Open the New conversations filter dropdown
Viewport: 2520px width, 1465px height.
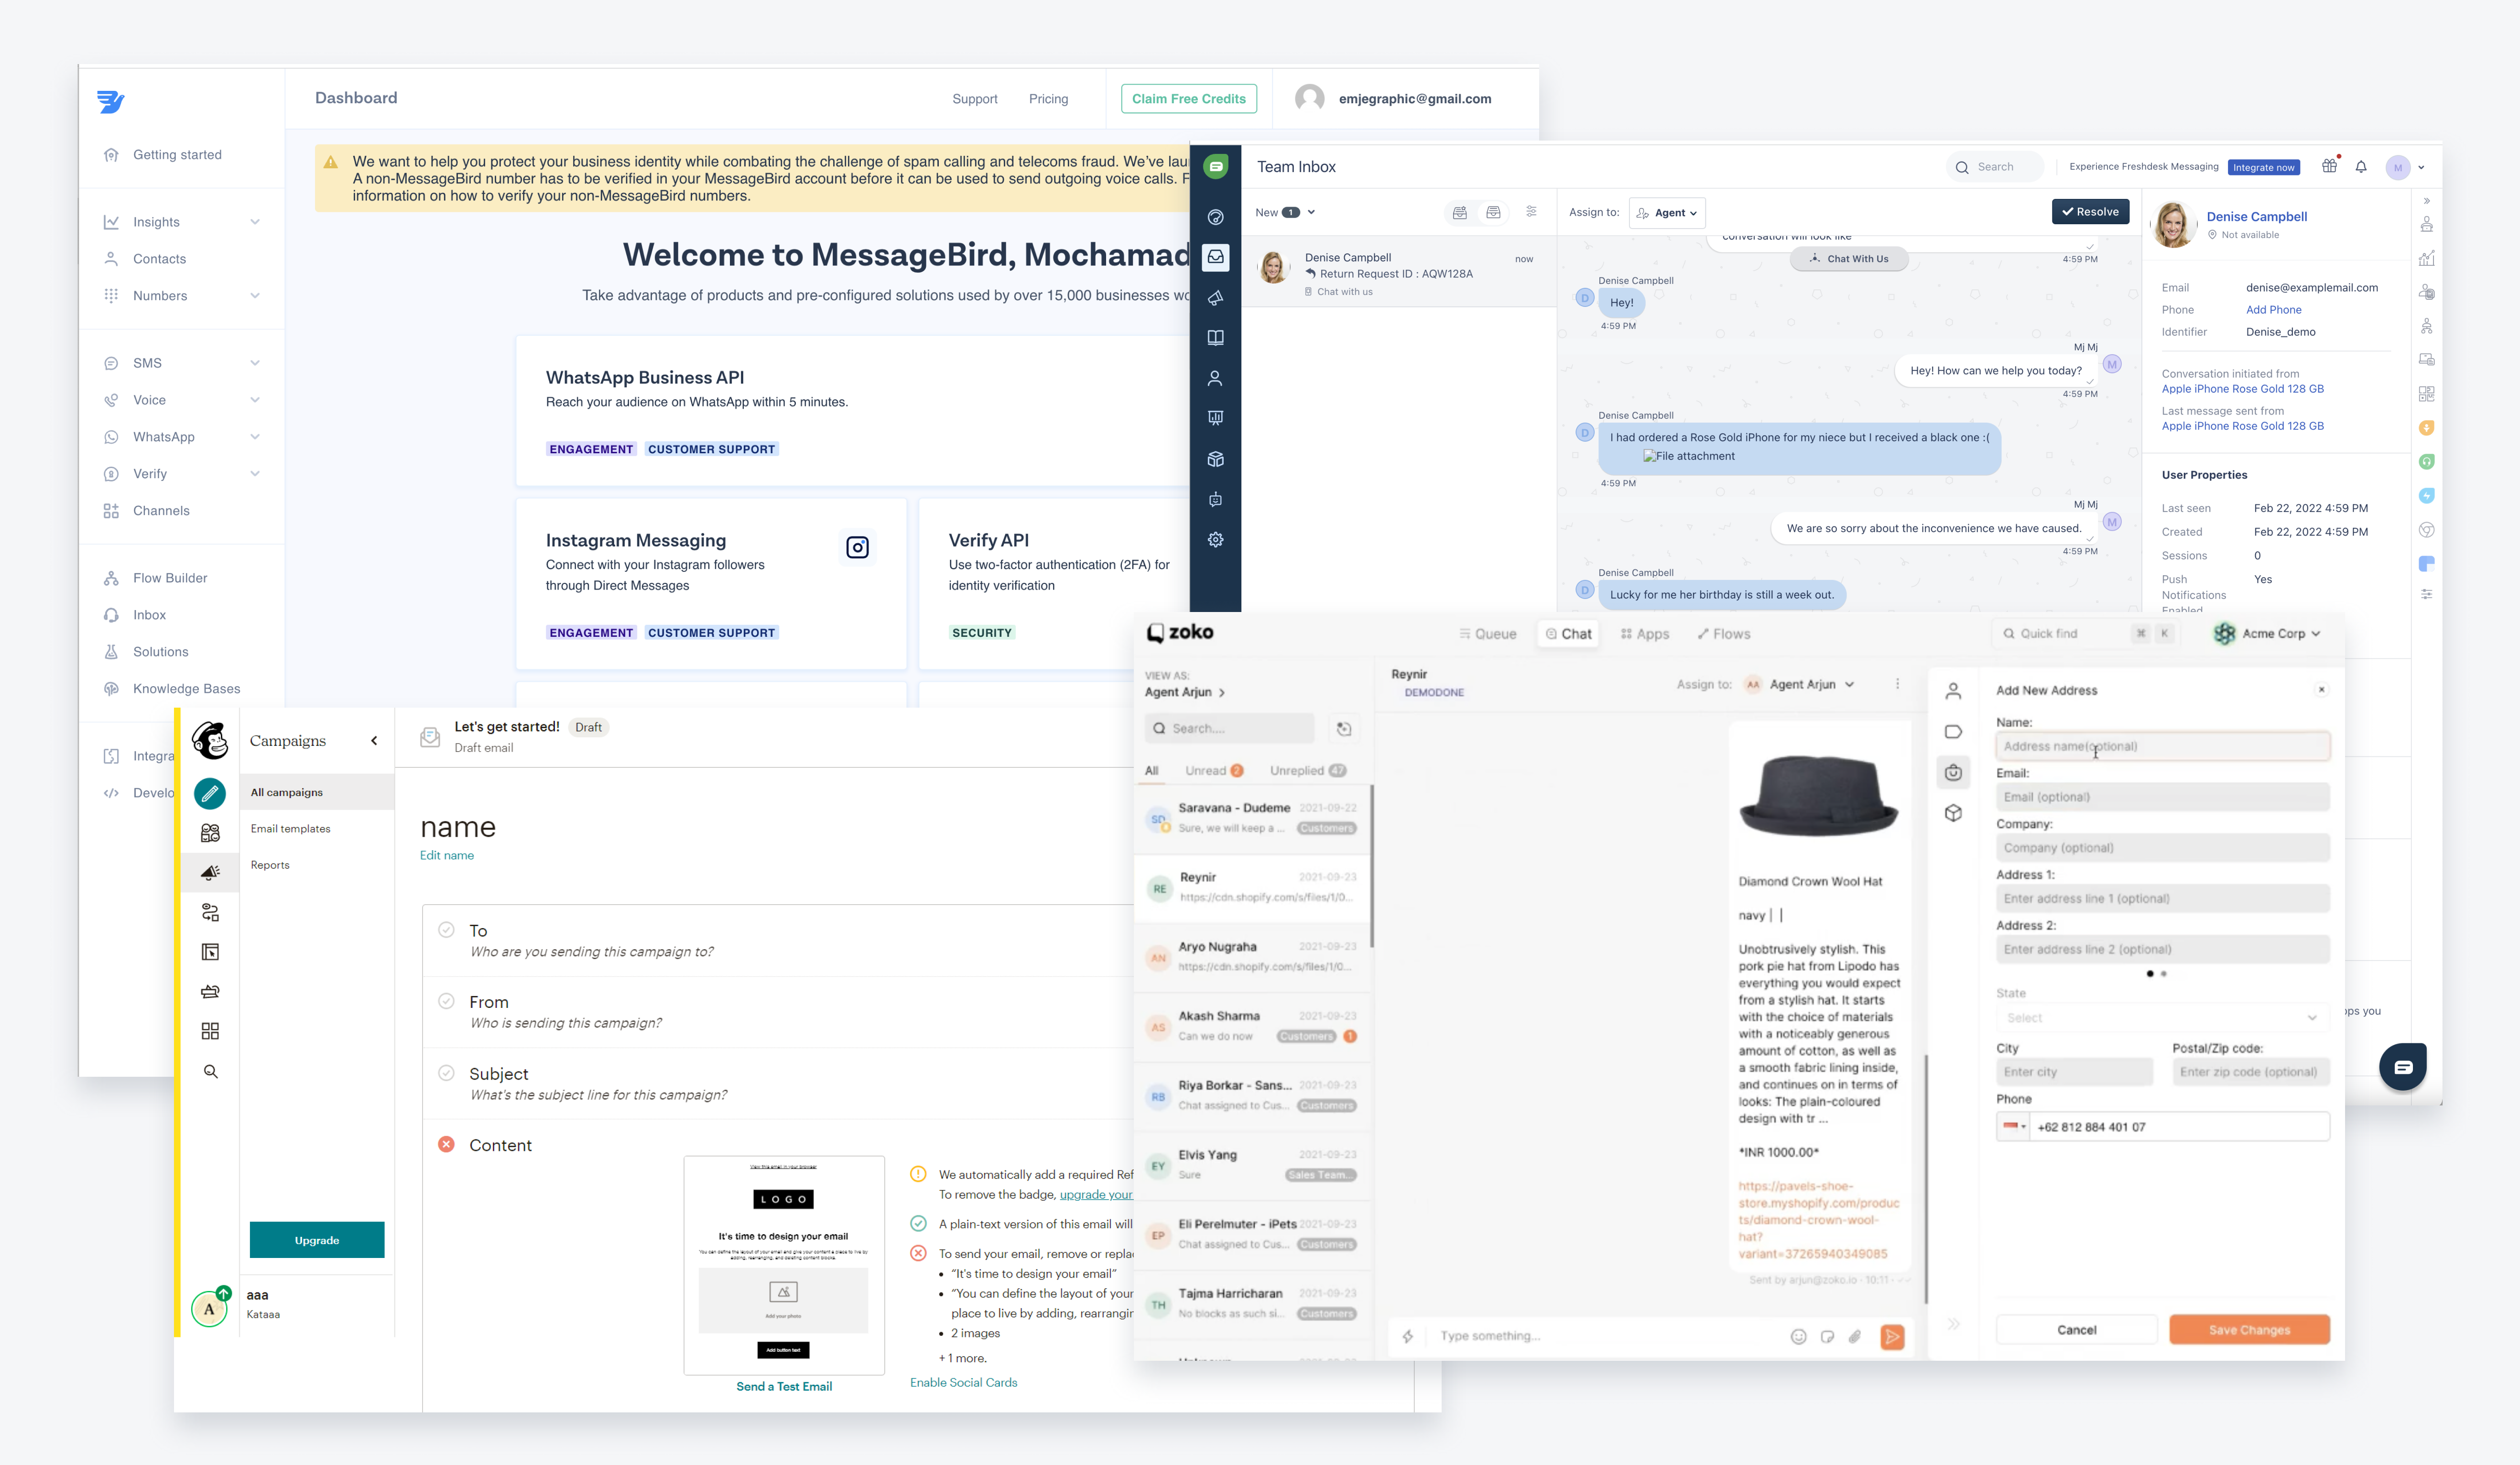pos(1285,212)
